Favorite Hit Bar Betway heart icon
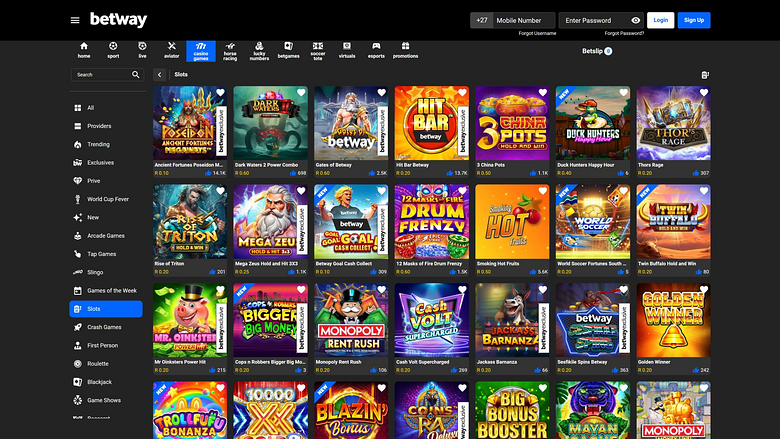The height and width of the screenshot is (439, 780). (x=462, y=92)
